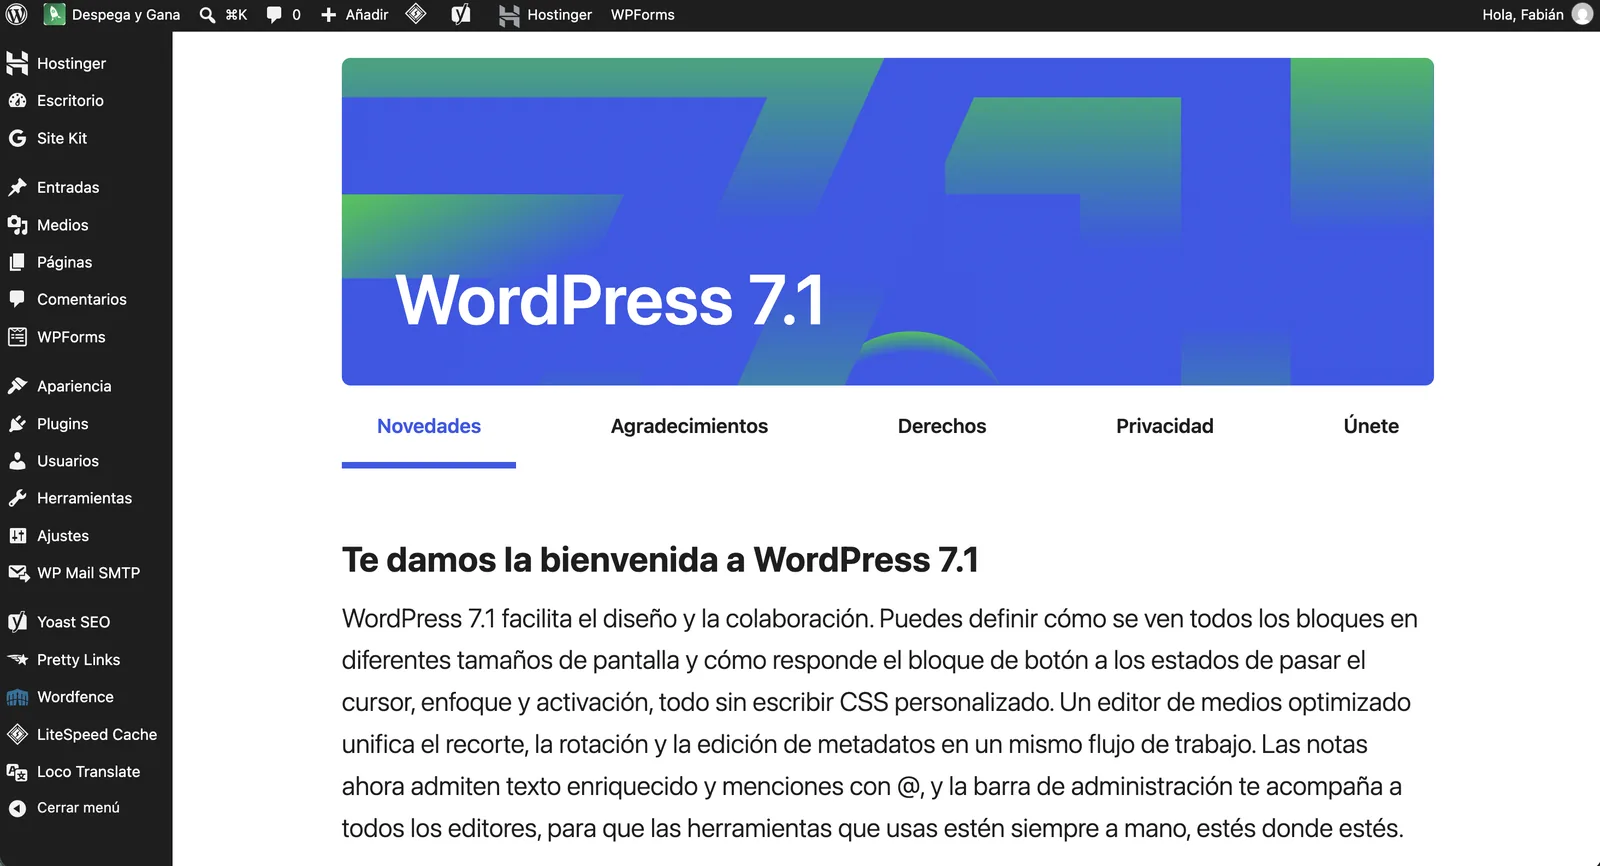This screenshot has height=866, width=1600.
Task: Click the WPForms form icon in sidebar
Action: click(x=17, y=337)
